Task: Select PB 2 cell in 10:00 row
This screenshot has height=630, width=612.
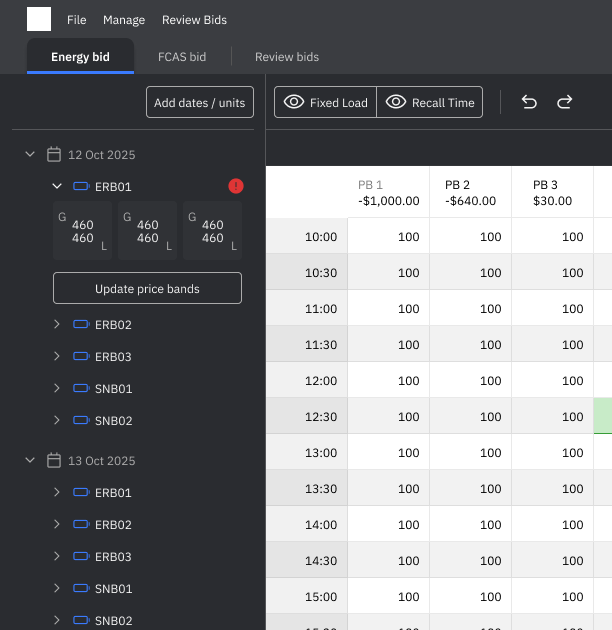Action: tap(470, 237)
